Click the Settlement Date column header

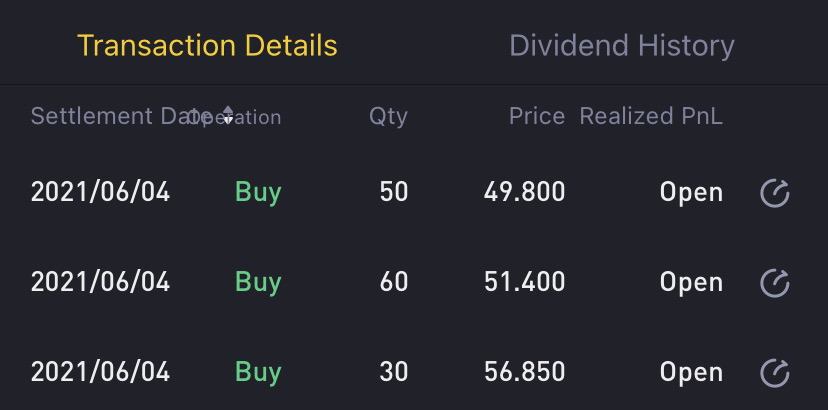[105, 116]
